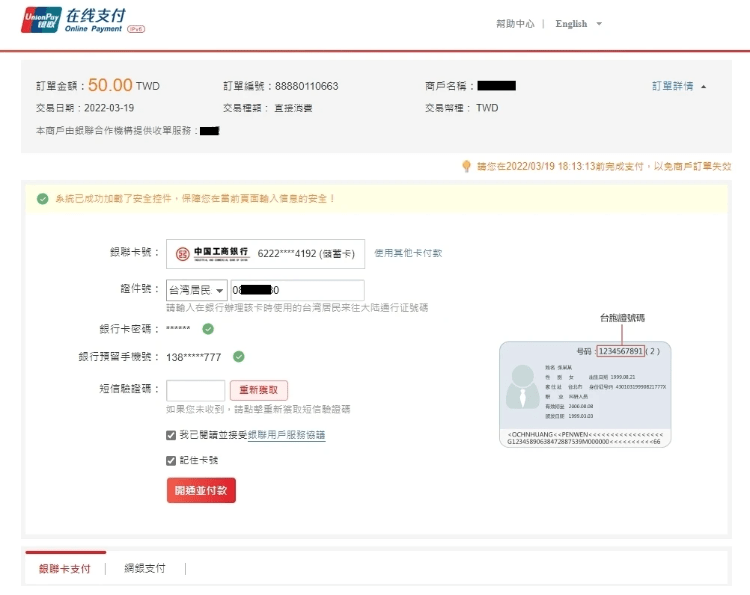Click the masked phone number 138*****777
This screenshot has height=595, width=750.
click(x=194, y=357)
